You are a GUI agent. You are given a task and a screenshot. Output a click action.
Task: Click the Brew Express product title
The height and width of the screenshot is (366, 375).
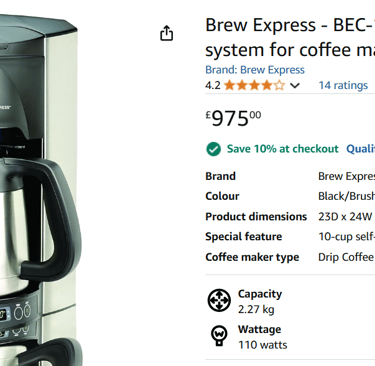(290, 37)
